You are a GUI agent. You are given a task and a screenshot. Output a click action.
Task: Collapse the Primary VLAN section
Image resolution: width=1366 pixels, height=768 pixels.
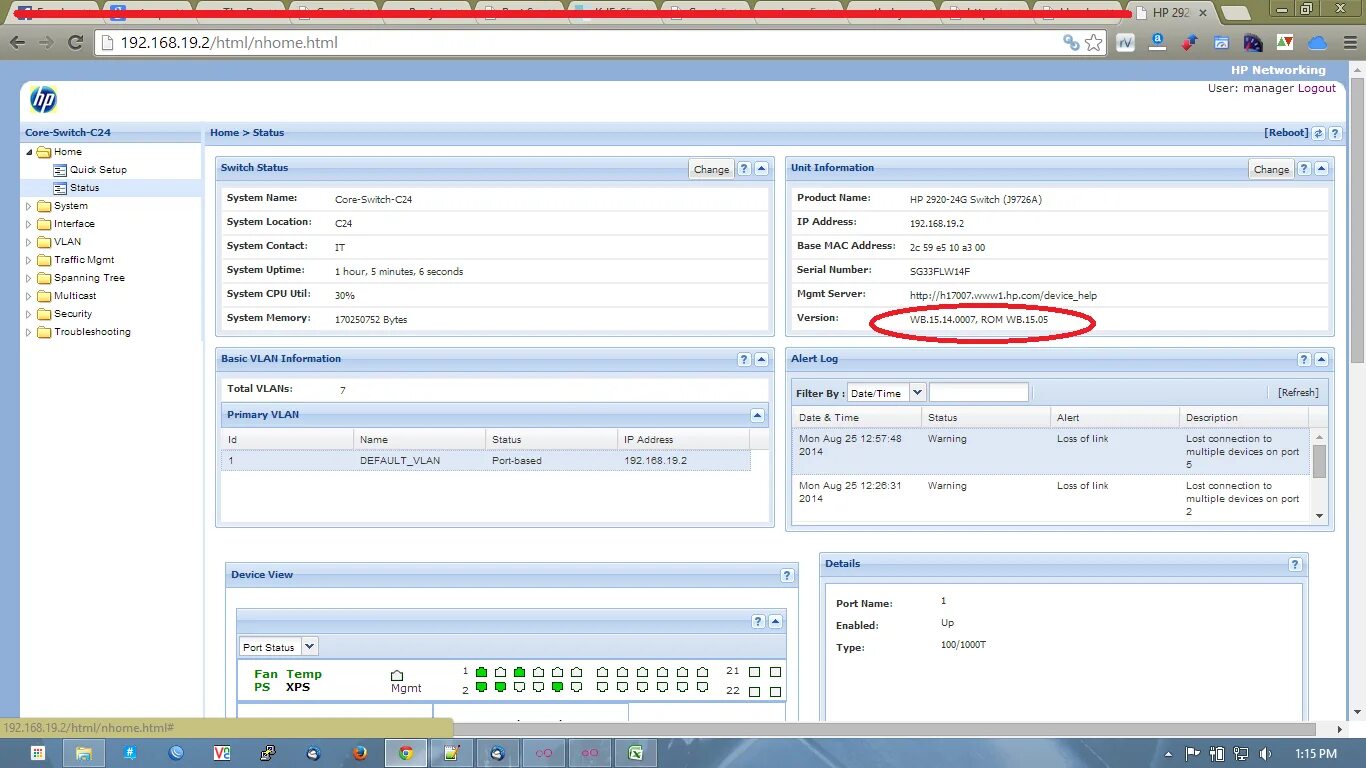[757, 415]
